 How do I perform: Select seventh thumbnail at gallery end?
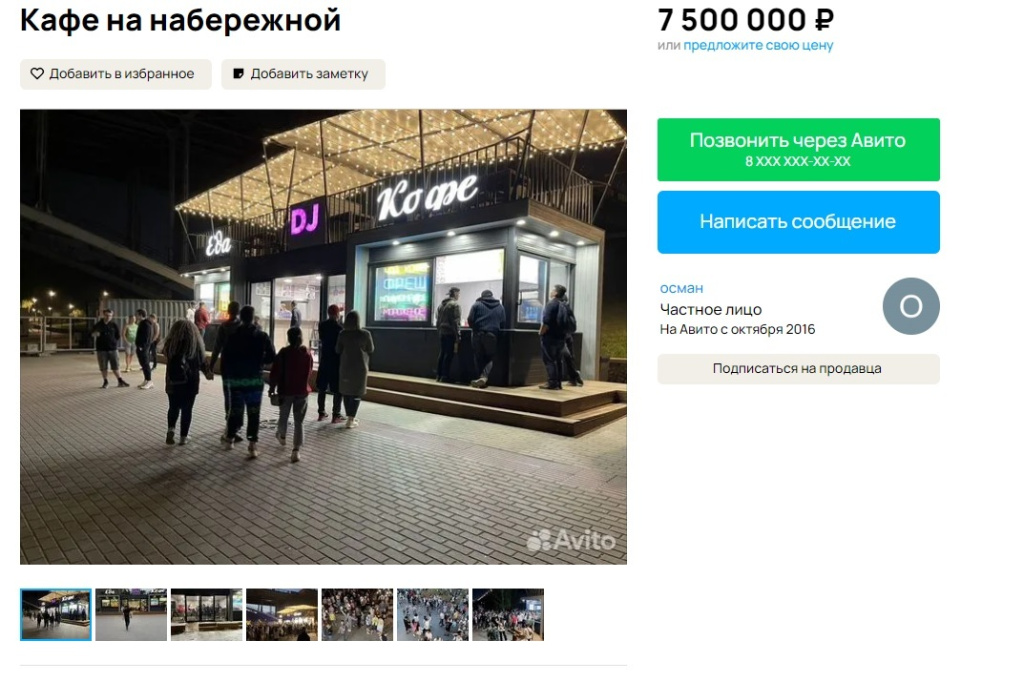tap(508, 615)
